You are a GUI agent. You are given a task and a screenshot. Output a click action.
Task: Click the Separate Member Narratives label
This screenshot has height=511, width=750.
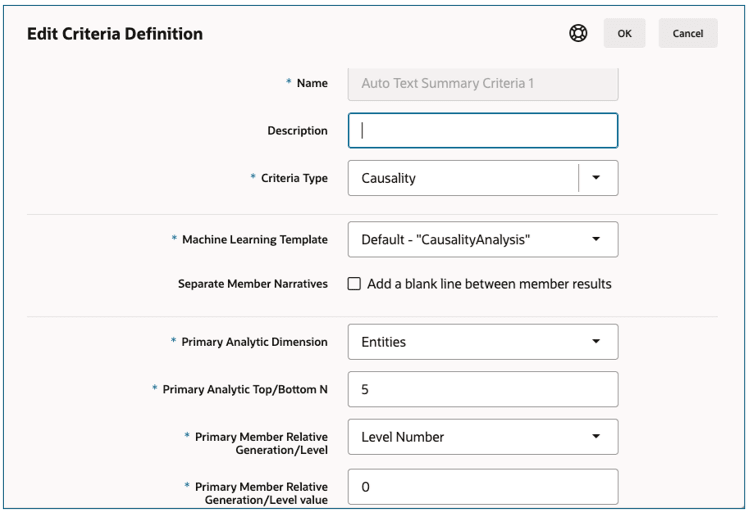click(253, 284)
